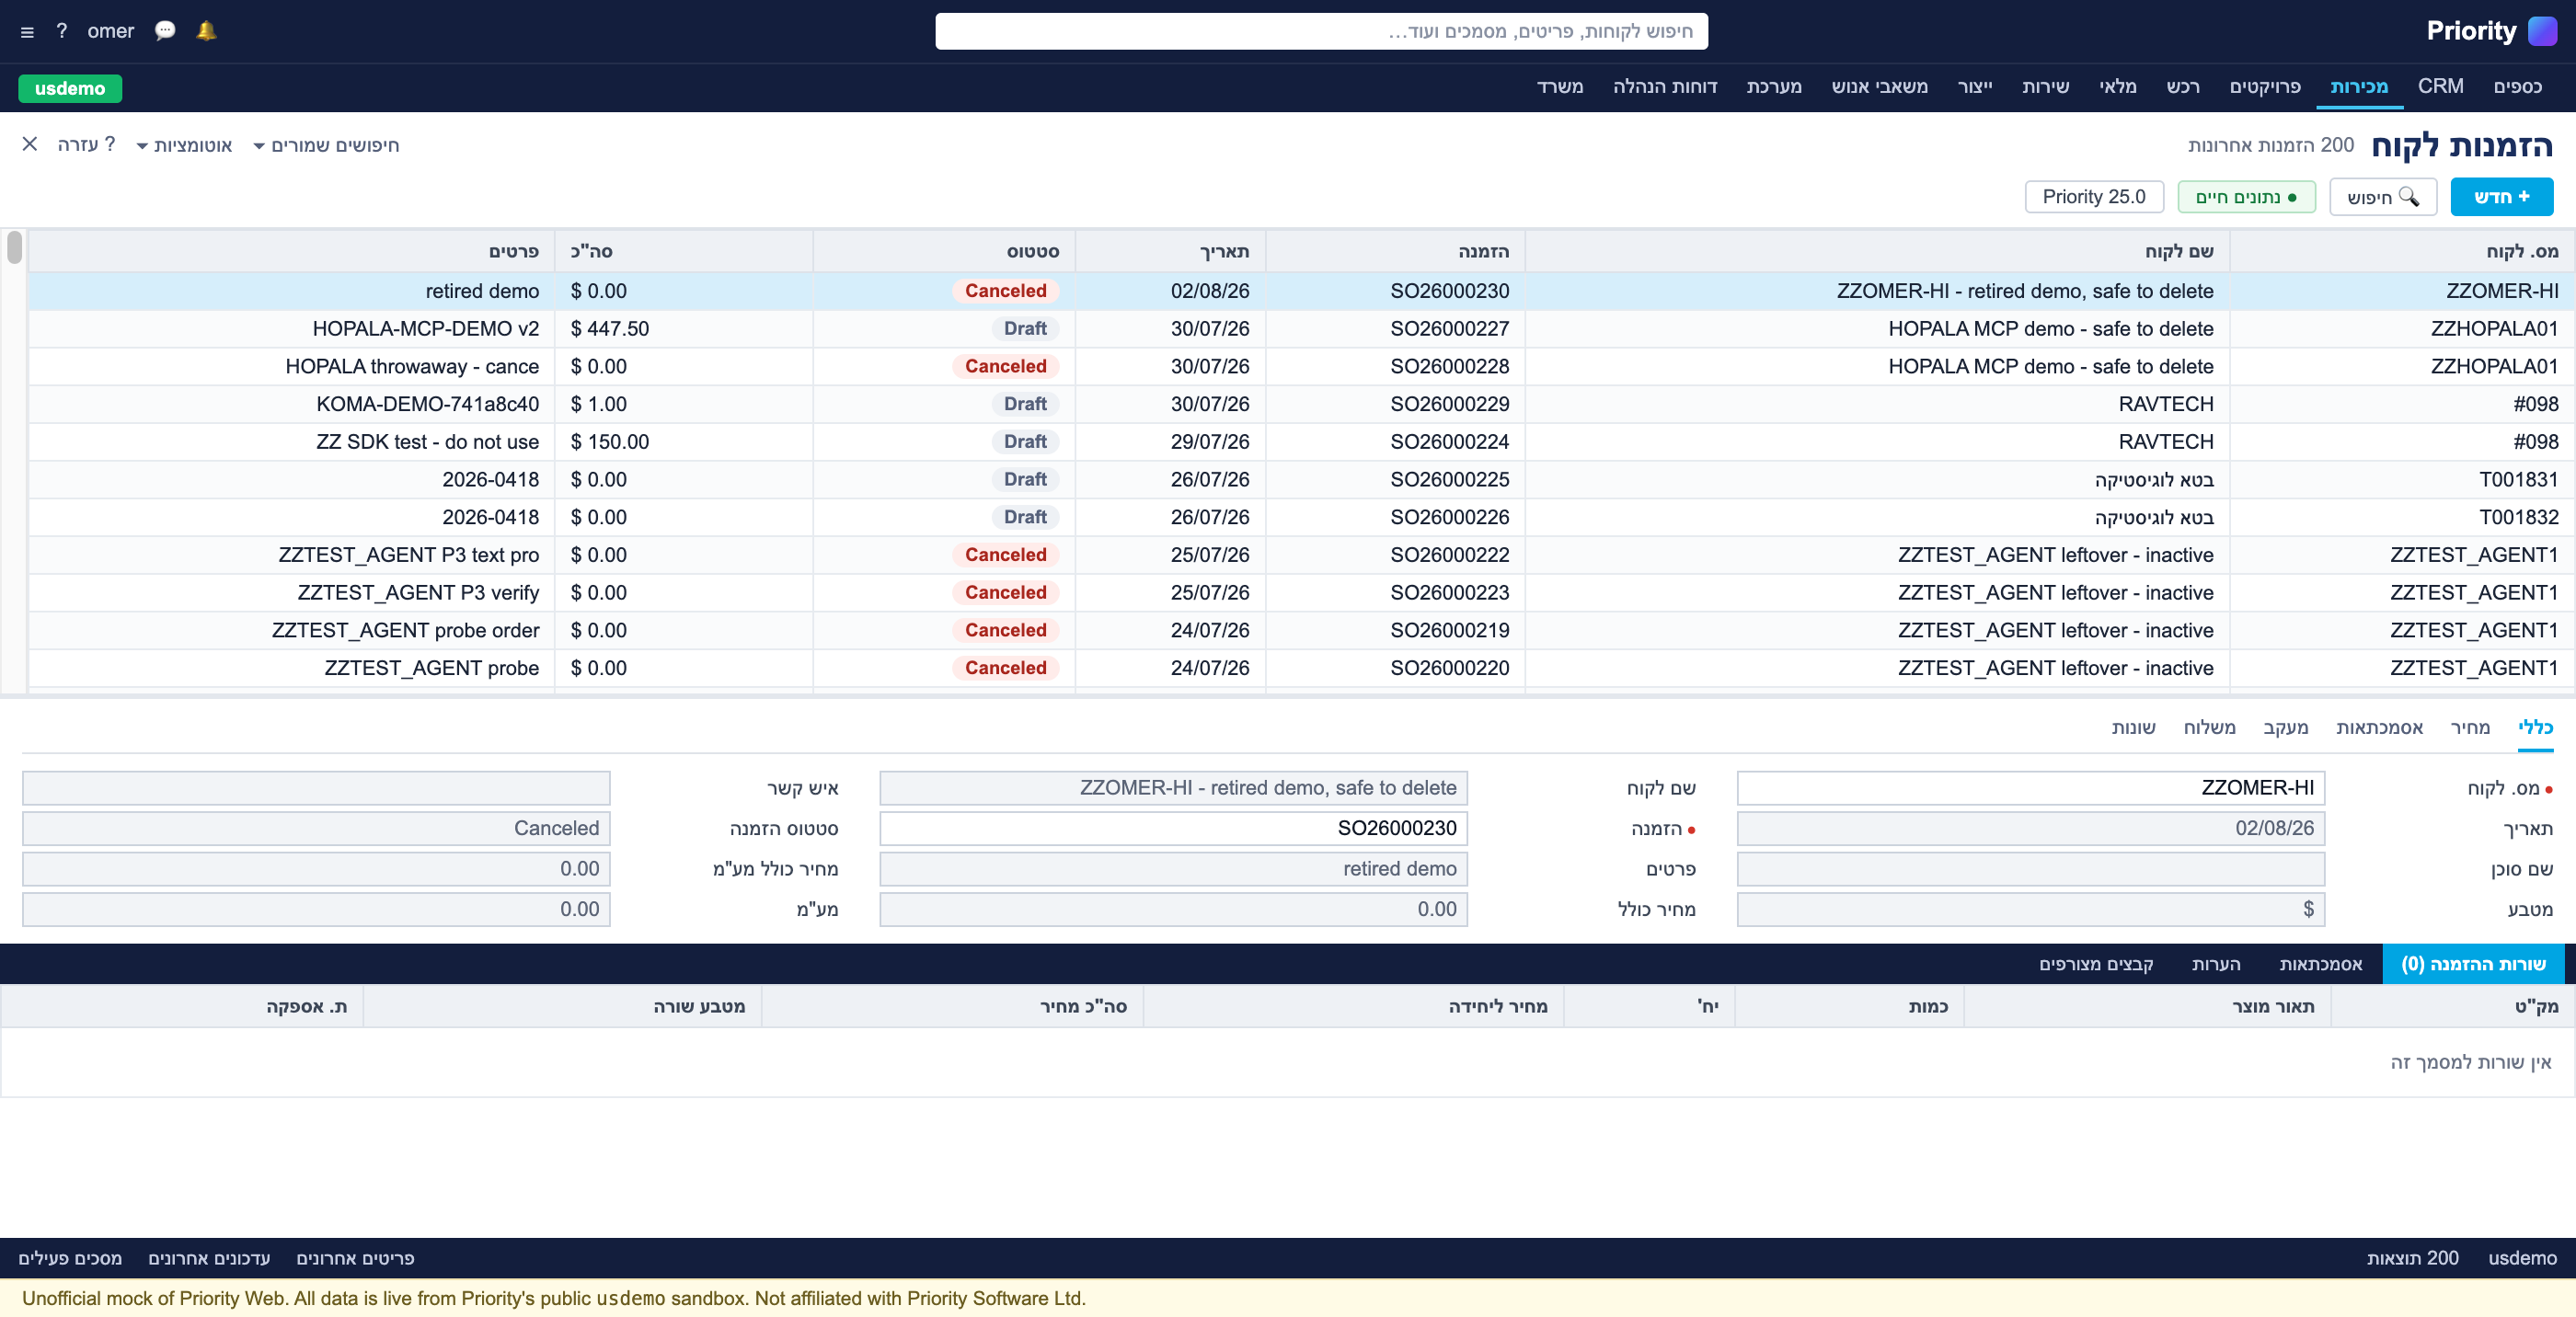This screenshot has width=2576, height=1317.
Task: Open the CRM menu
Action: [2440, 86]
